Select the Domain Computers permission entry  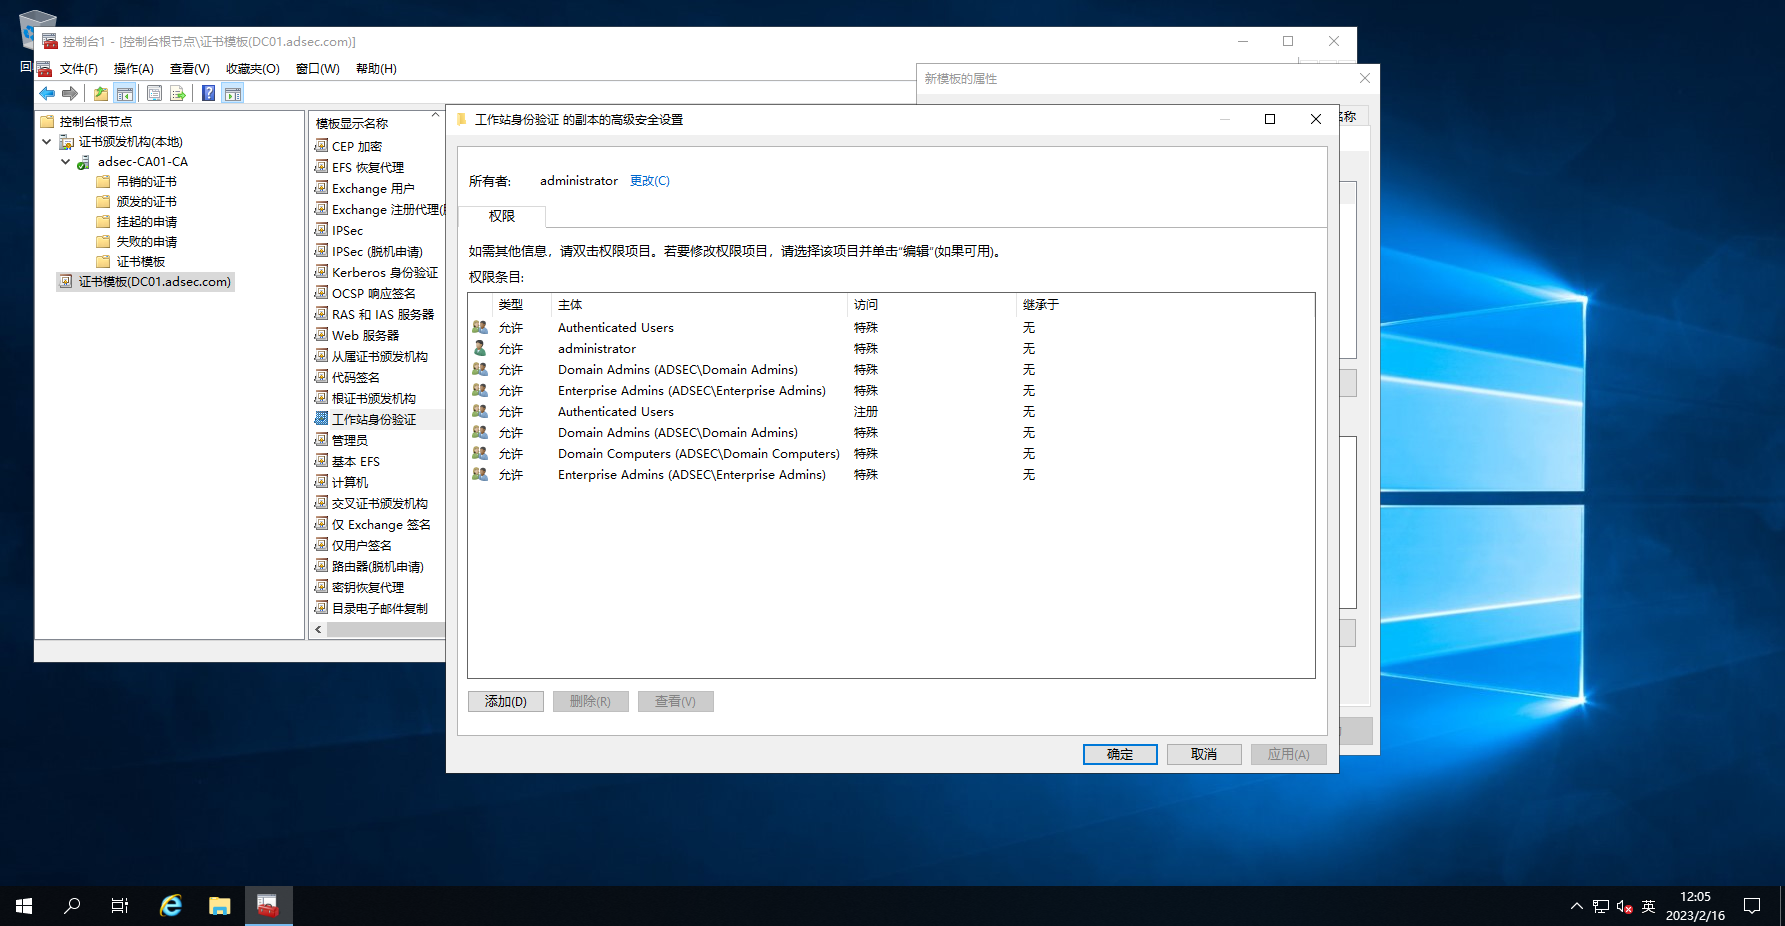point(698,454)
